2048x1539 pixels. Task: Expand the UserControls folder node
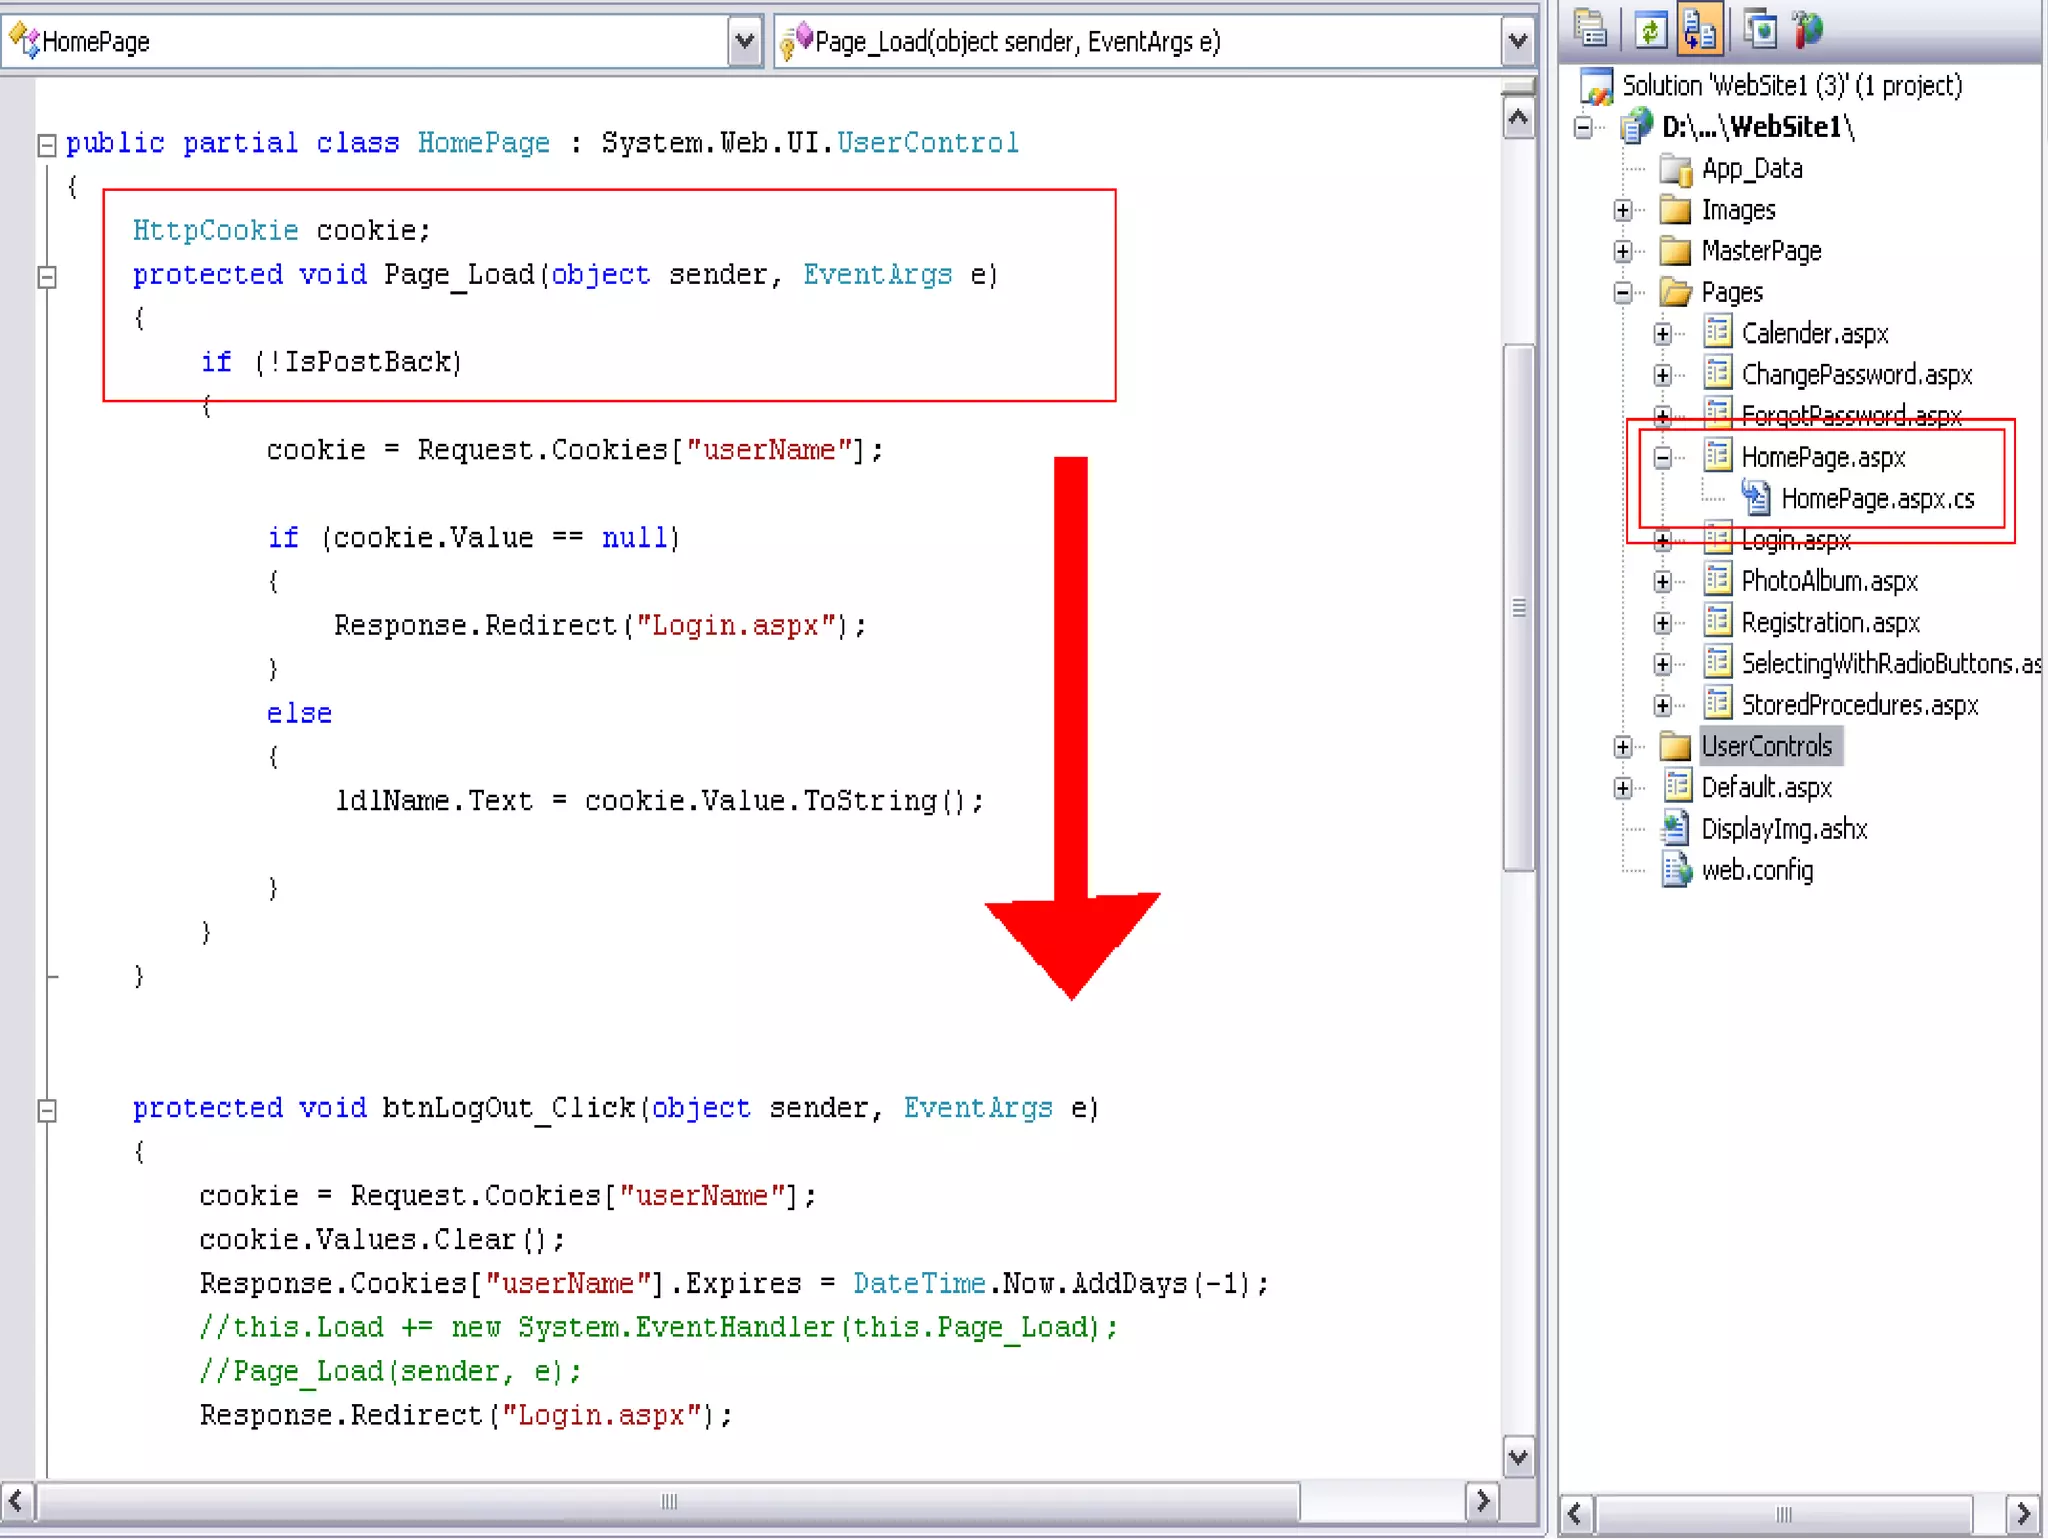click(1622, 746)
